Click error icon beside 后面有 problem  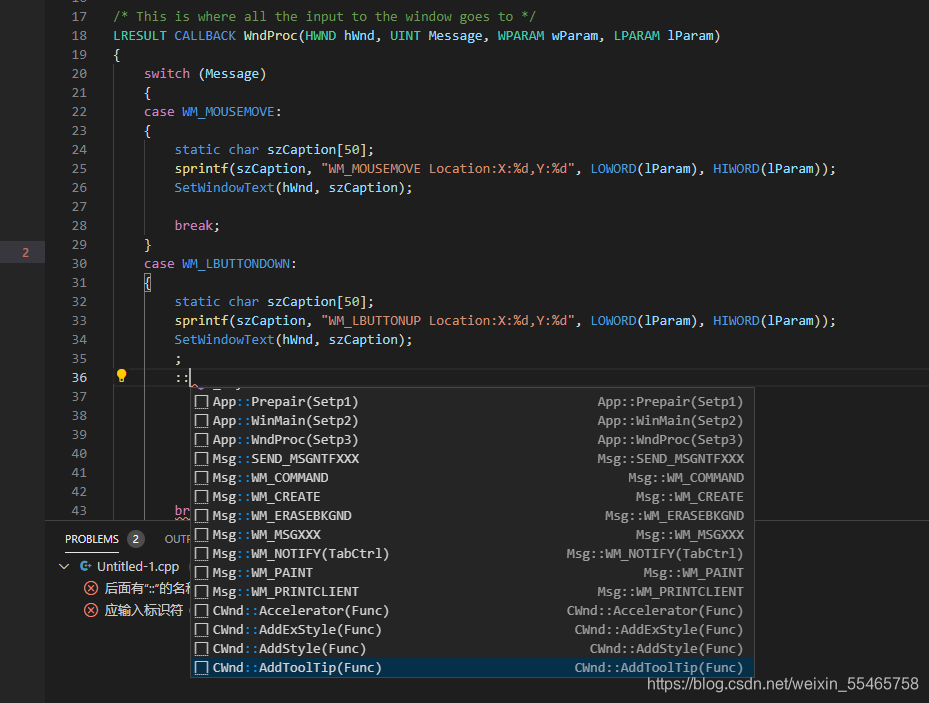[91, 588]
